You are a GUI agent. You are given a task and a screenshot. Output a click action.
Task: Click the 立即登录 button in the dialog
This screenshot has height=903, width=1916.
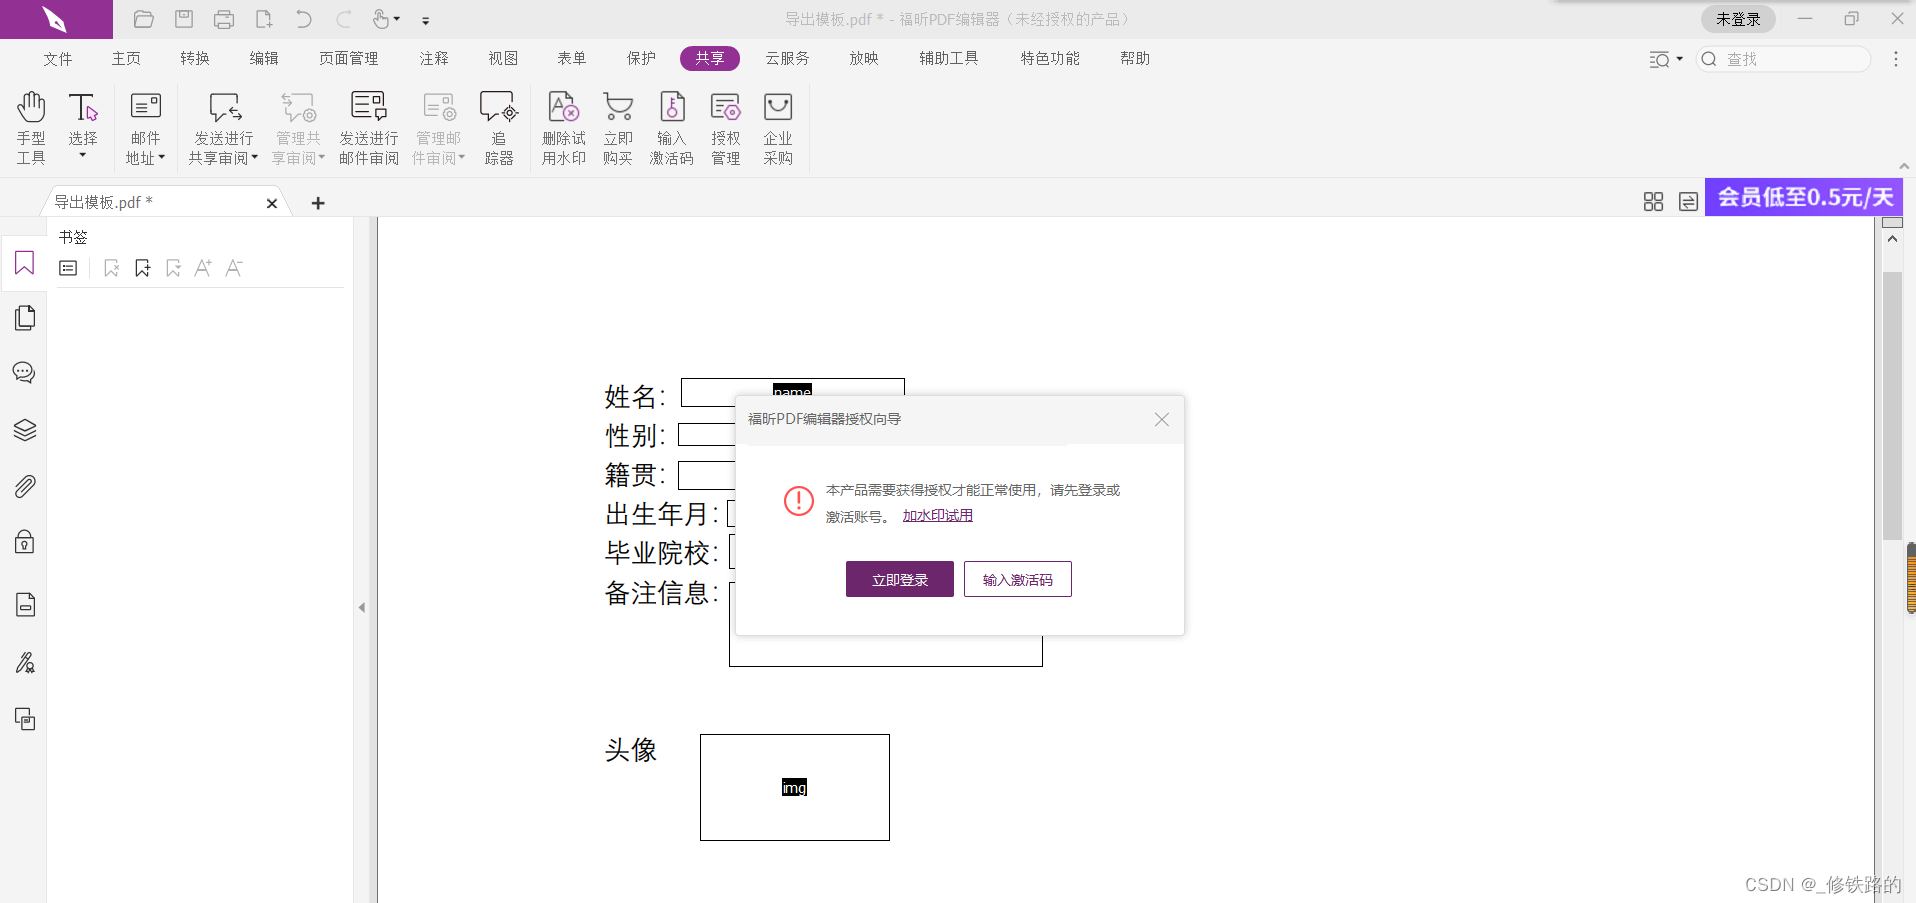[x=898, y=579]
